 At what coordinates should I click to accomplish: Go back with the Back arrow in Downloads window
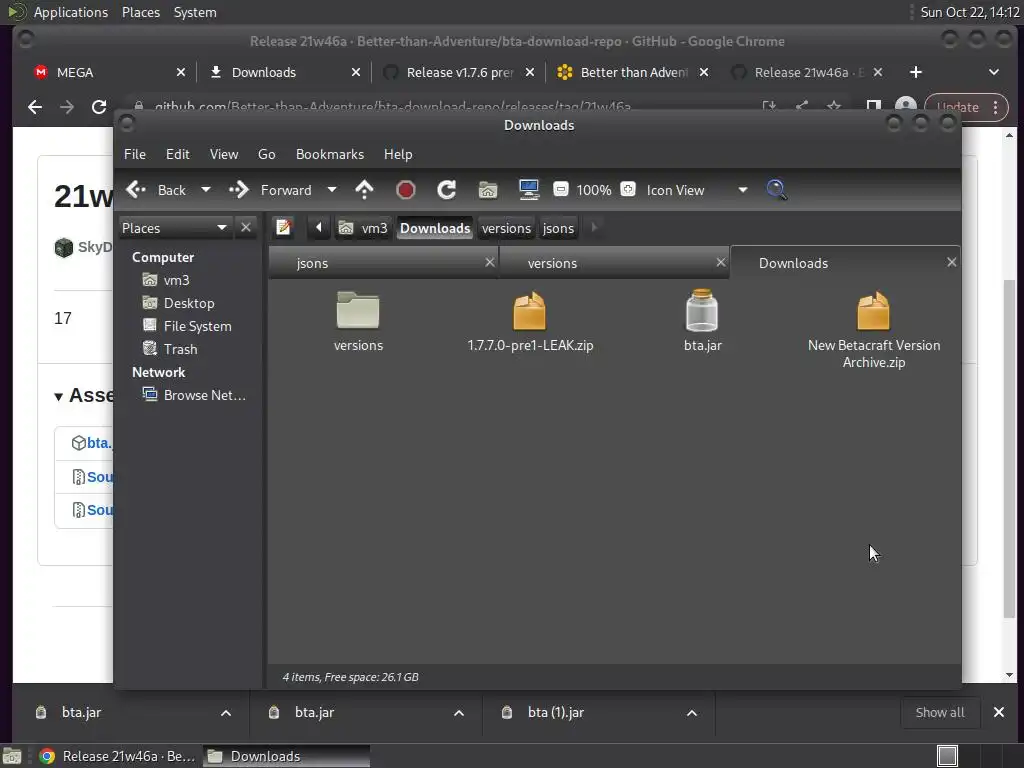[155, 190]
